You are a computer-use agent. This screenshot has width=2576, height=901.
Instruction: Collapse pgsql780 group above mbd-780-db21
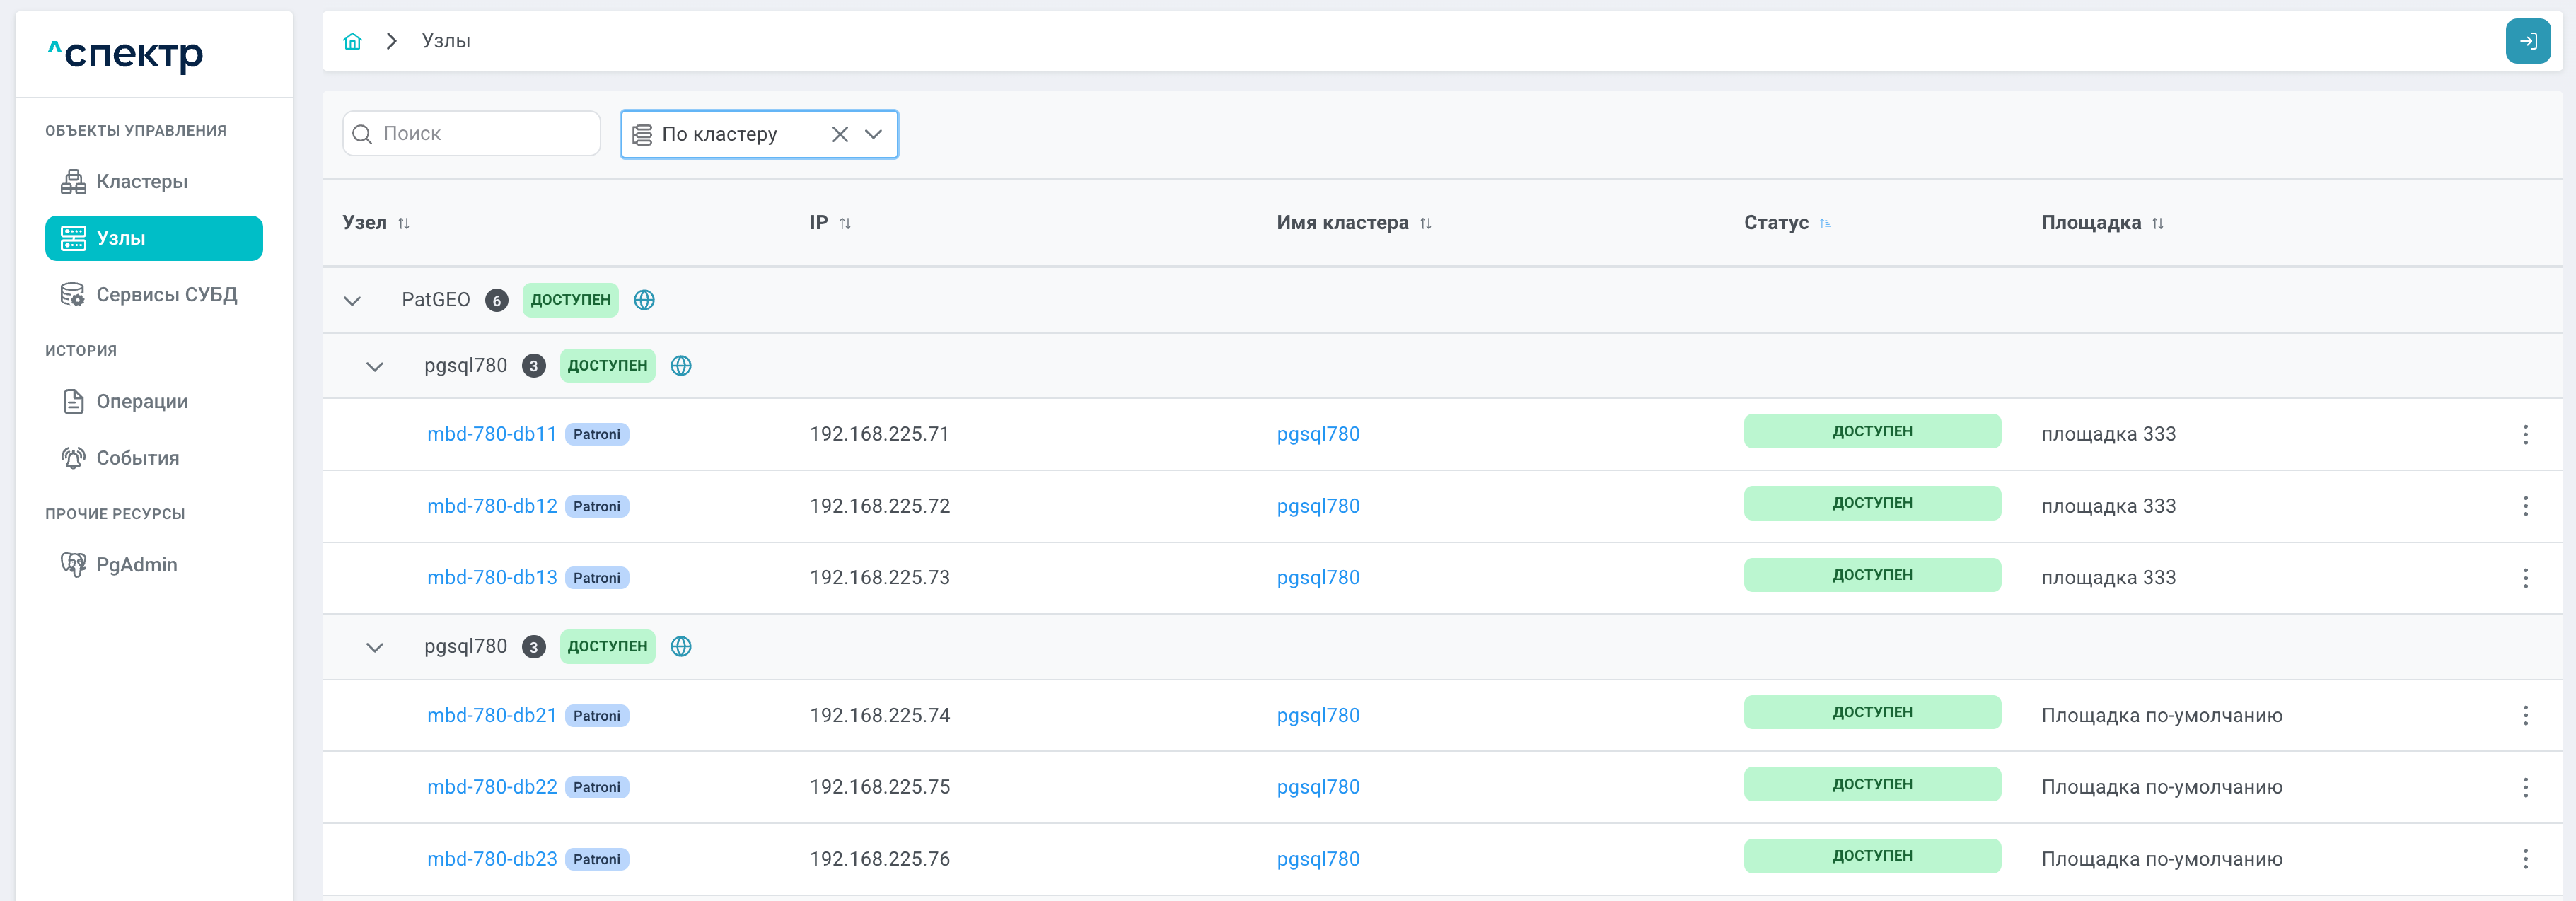(x=375, y=647)
